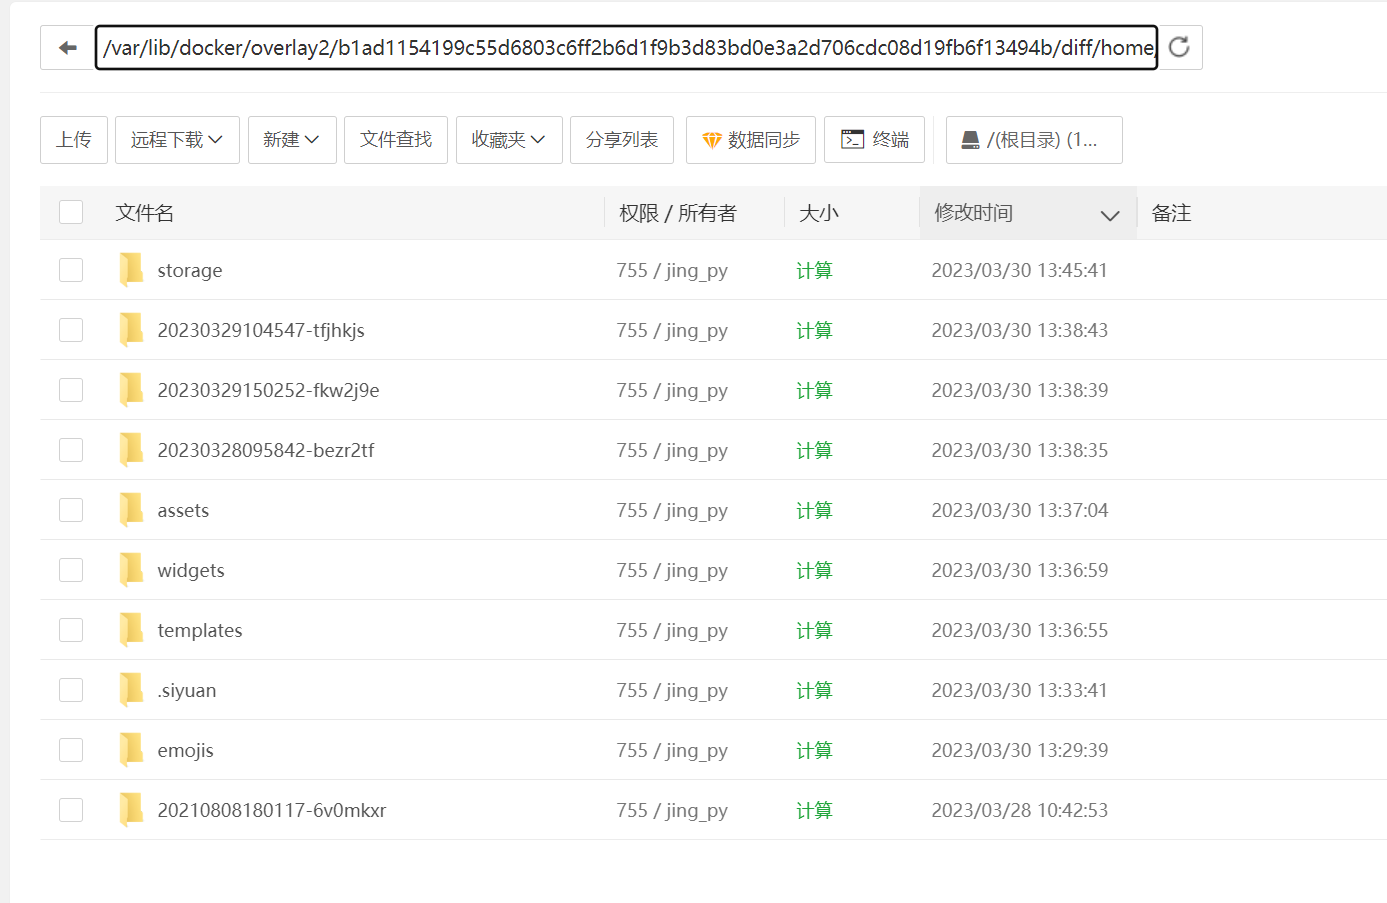Calculate size of 20230329104547-tfjhkjs
This screenshot has width=1387, height=903.
pos(814,330)
